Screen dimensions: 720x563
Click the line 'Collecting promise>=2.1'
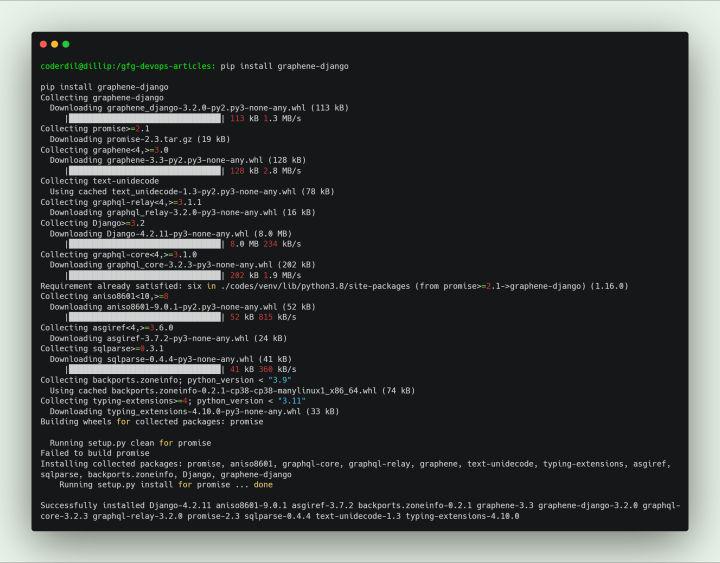tap(95, 129)
